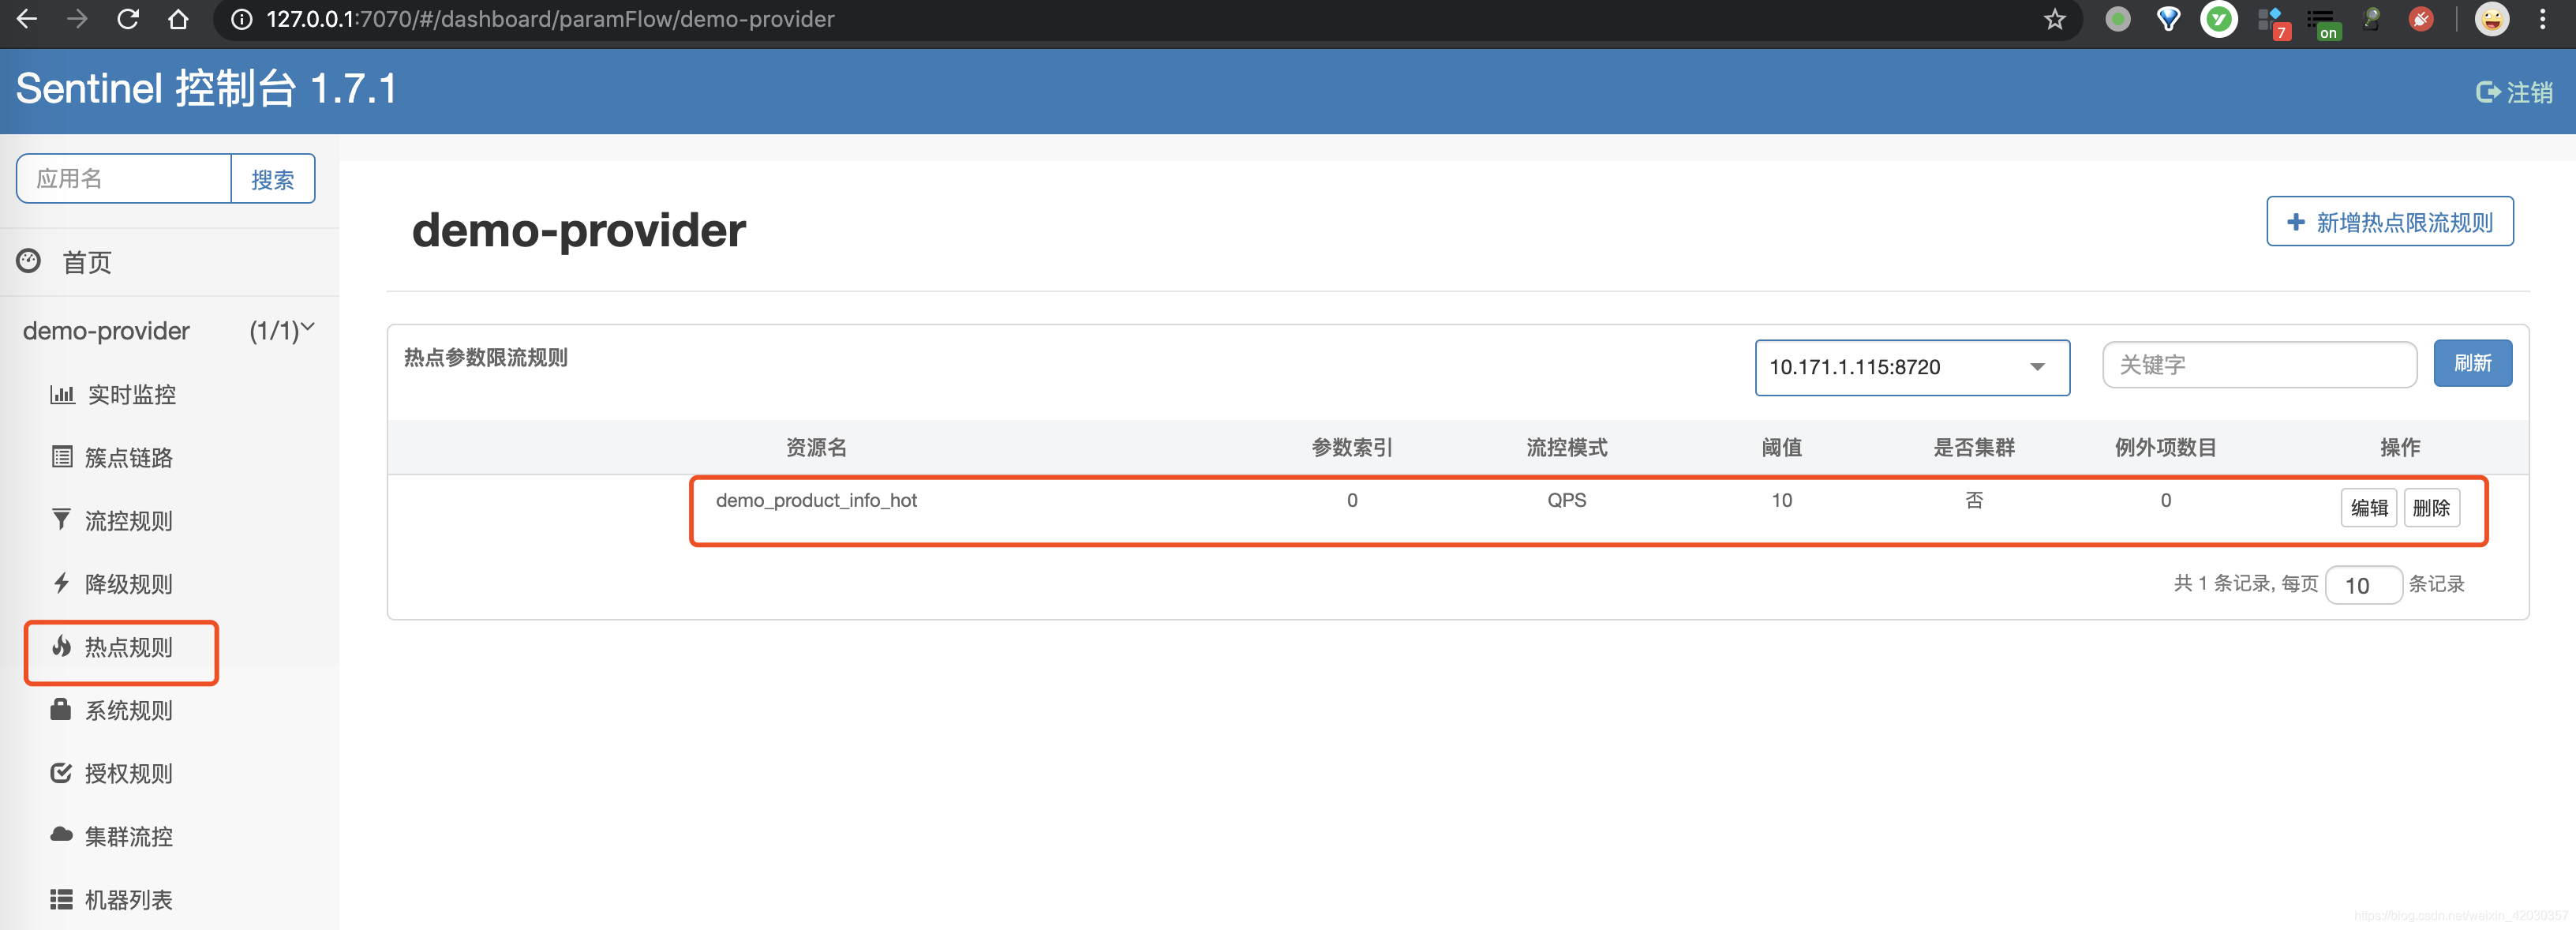The width and height of the screenshot is (2576, 930).
Task: Click the degrade rules lightning bolt icon
Action: pos(61,583)
